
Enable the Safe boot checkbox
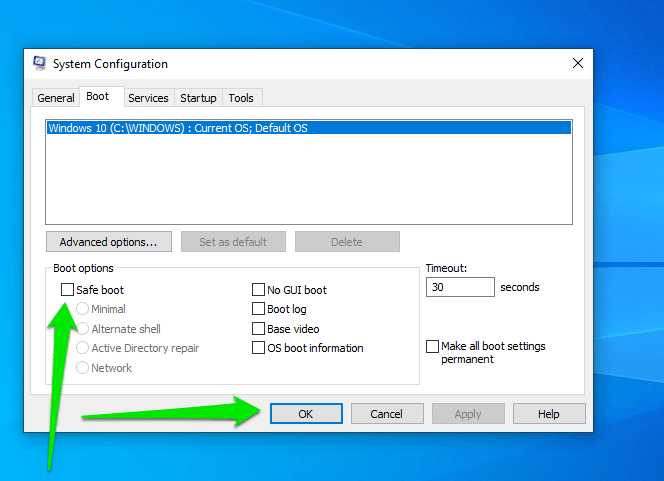(x=68, y=290)
